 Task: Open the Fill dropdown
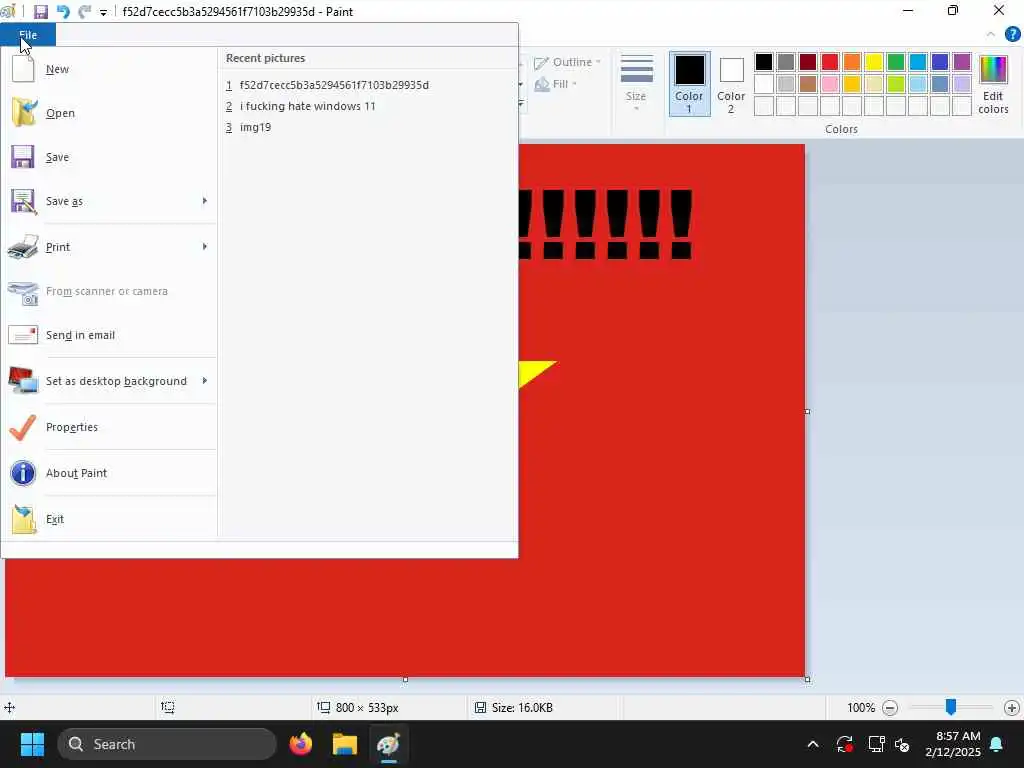pos(556,84)
